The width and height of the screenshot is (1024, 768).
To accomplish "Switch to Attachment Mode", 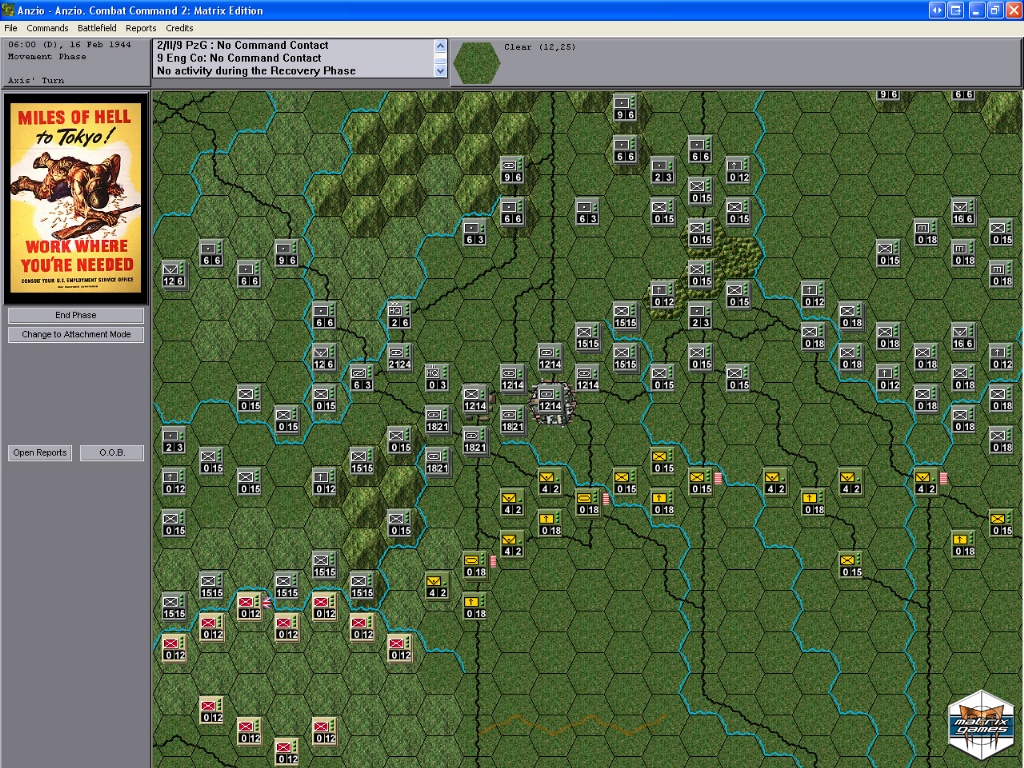I will (76, 334).
